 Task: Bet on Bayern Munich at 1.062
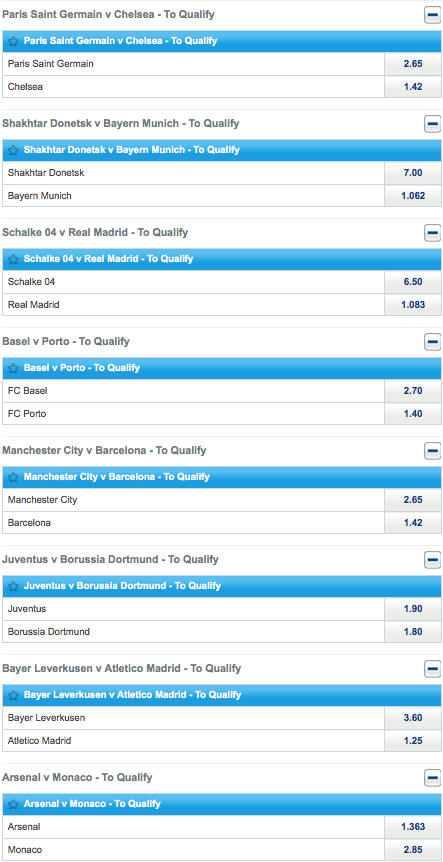pos(413,195)
